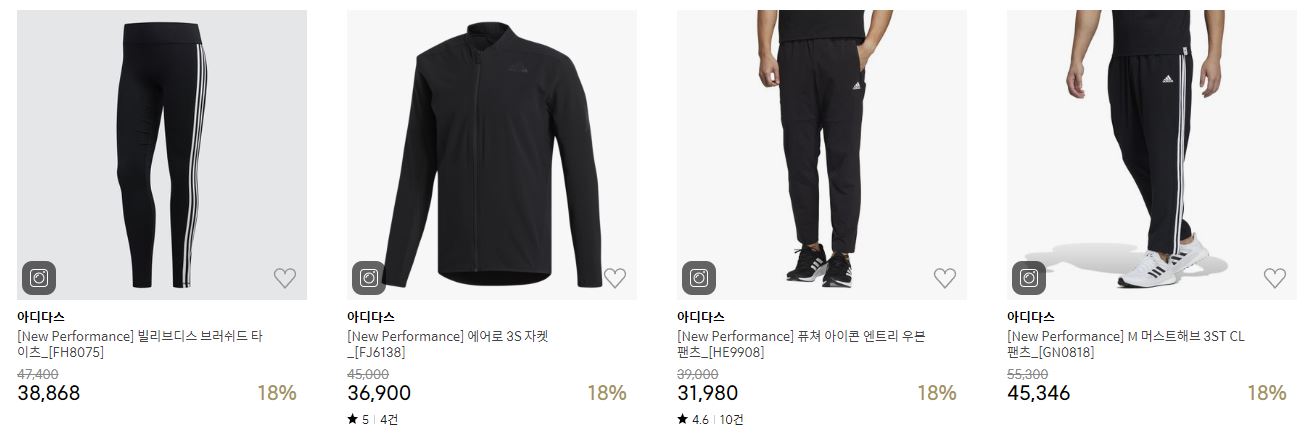Open Instagram icon on Aero 3S jacket image
Viewport: 1308px width, 447px height.
click(x=369, y=278)
